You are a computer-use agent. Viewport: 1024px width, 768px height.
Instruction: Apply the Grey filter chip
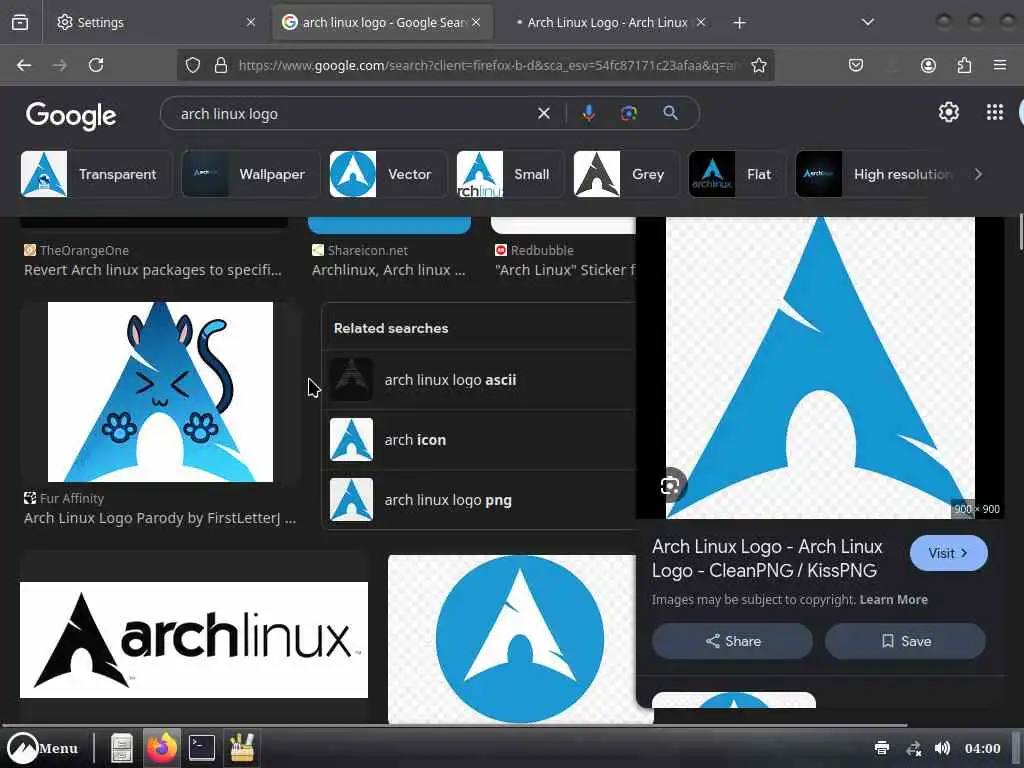[626, 174]
